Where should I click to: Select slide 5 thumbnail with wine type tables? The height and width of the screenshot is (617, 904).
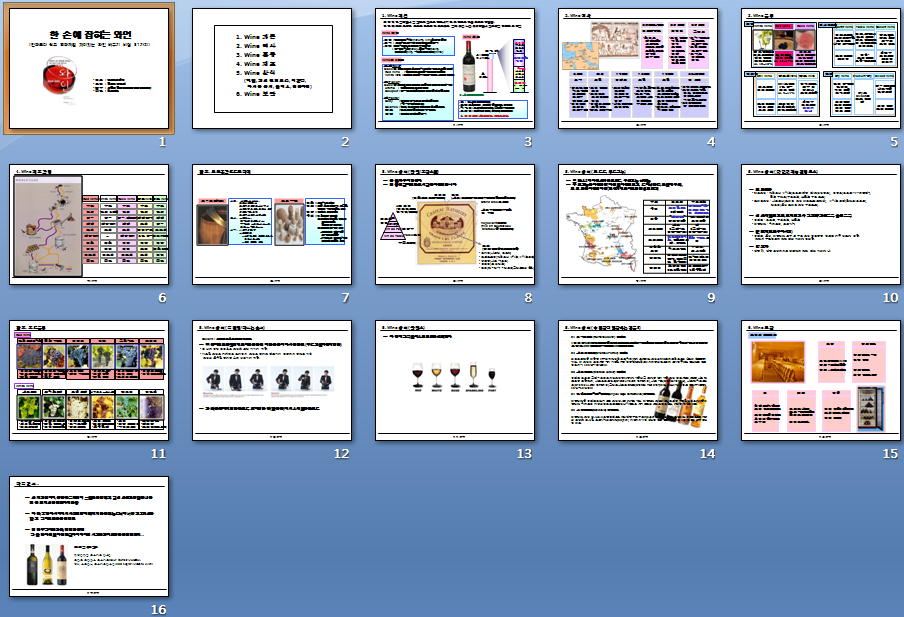pos(821,68)
